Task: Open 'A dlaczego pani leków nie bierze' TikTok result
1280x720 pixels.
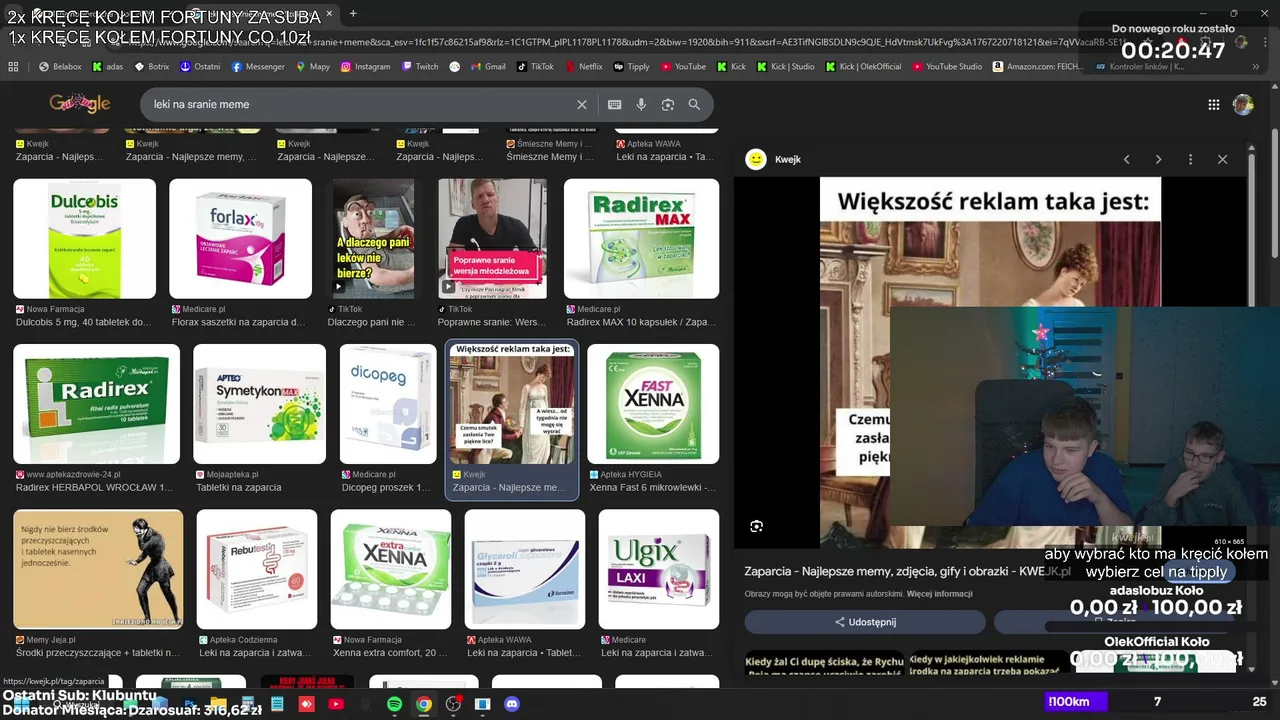Action: click(x=372, y=238)
